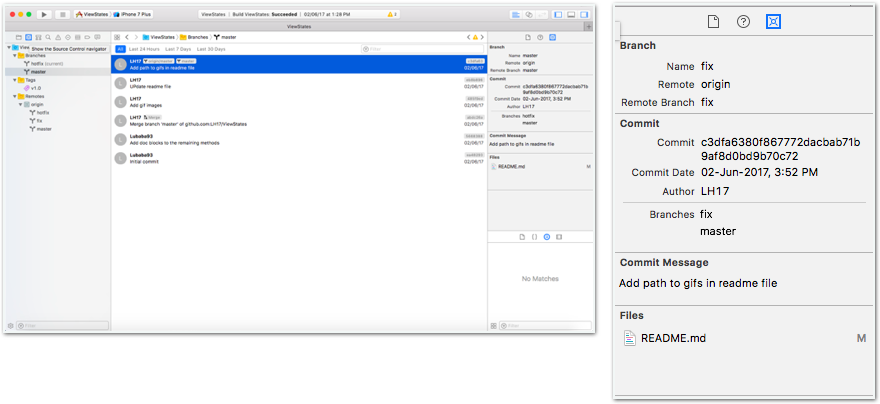Toggle the Utilities pane visibility
Image resolution: width=880 pixels, height=404 pixels.
click(584, 14)
